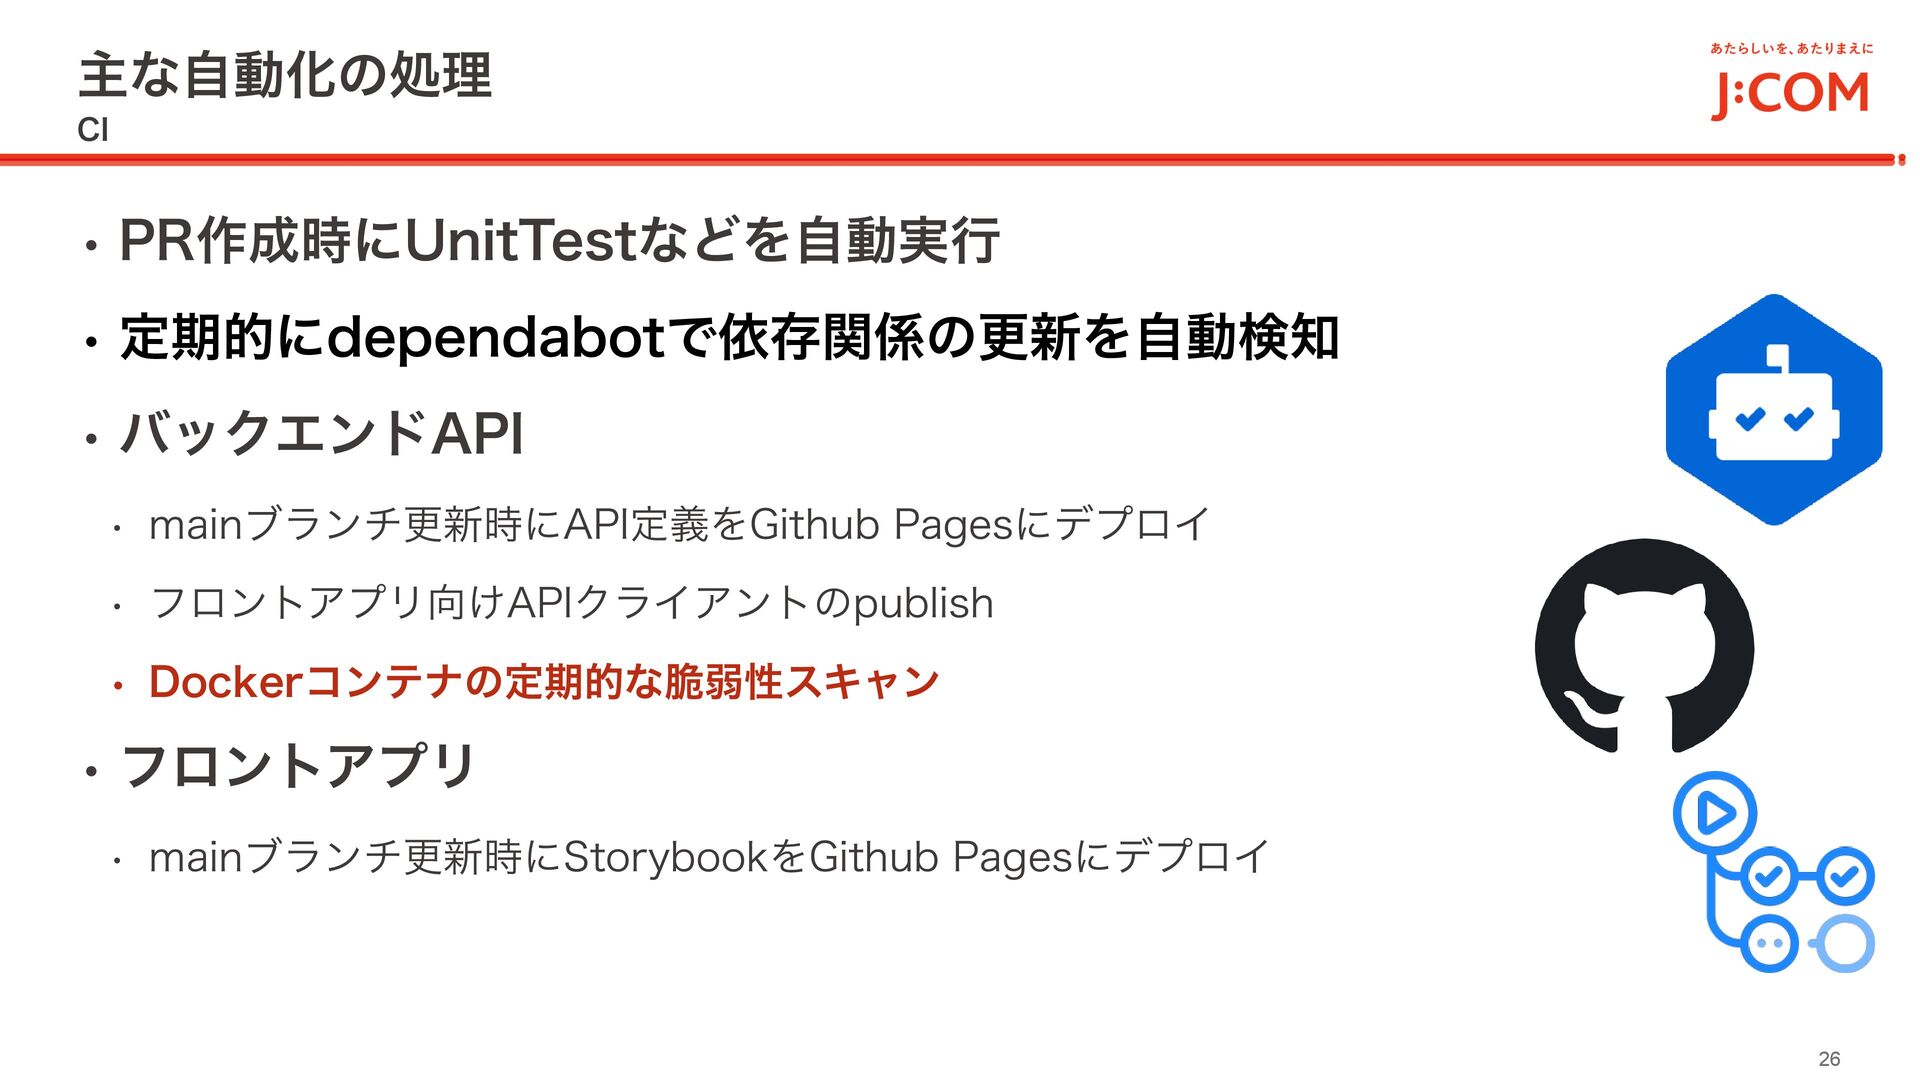The height and width of the screenshot is (1080, 1920).
Task: Select the dependabot bold bullet line
Action: tap(728, 337)
